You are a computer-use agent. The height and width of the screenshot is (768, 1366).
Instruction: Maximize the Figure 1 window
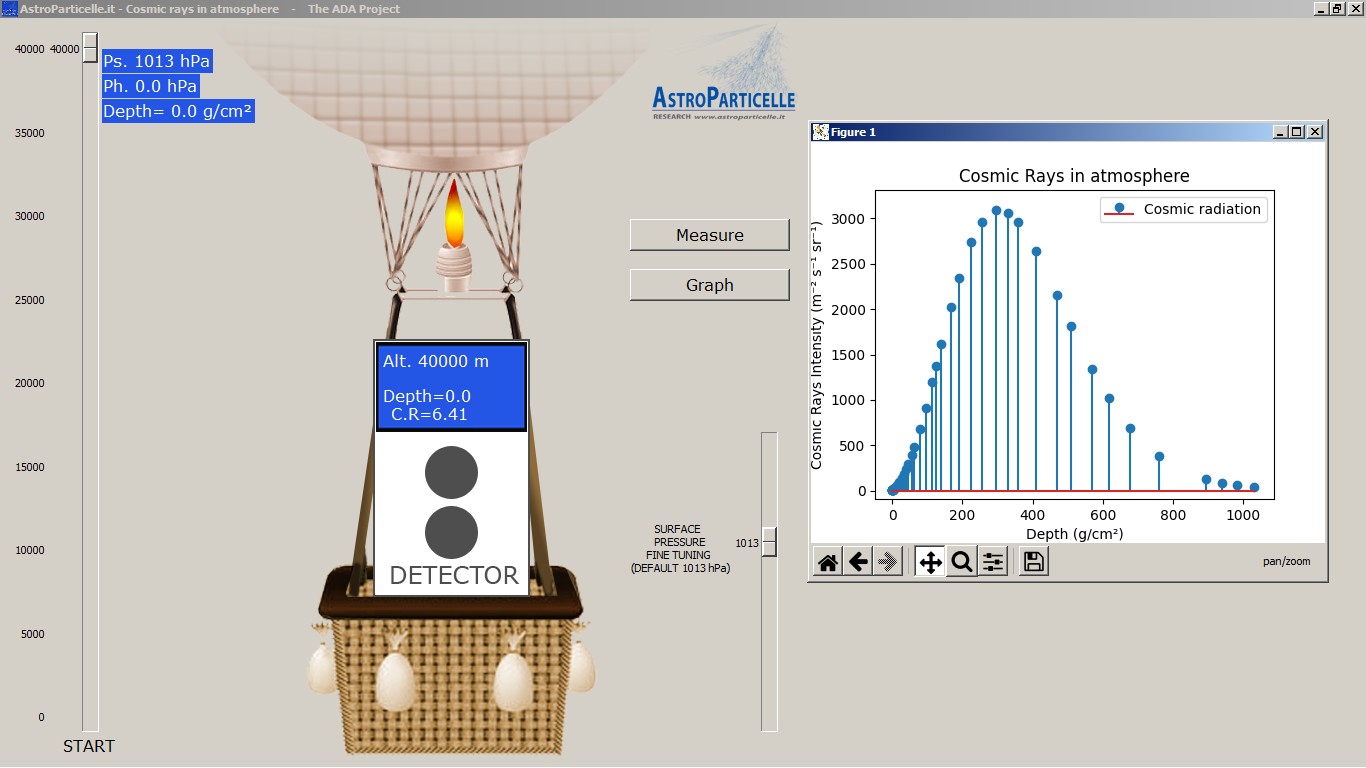click(x=1297, y=132)
